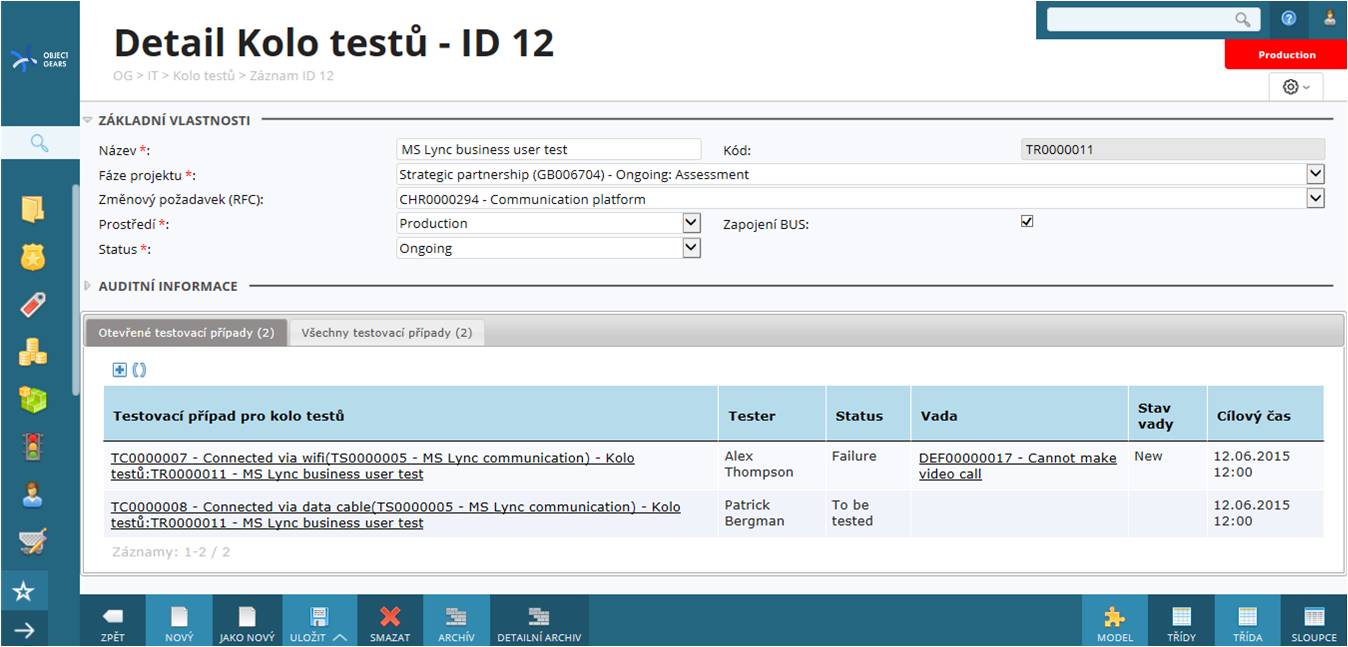
Task: Open the green cubes sidebar module
Action: 33,399
